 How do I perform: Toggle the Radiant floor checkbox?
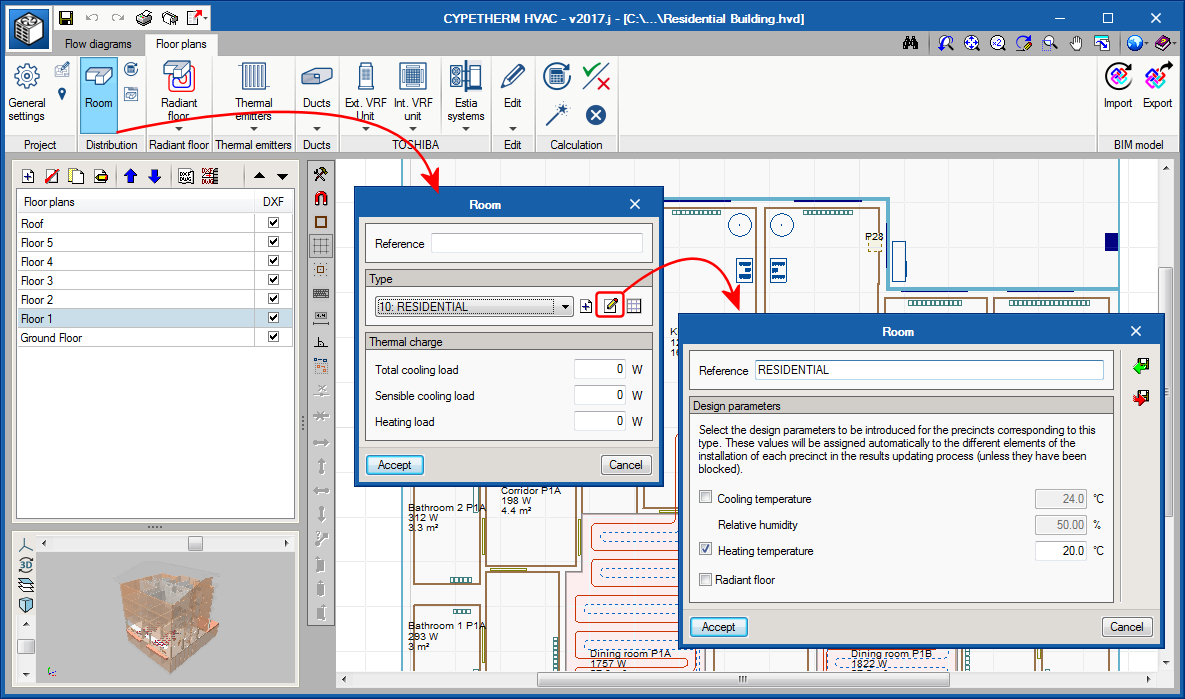706,579
